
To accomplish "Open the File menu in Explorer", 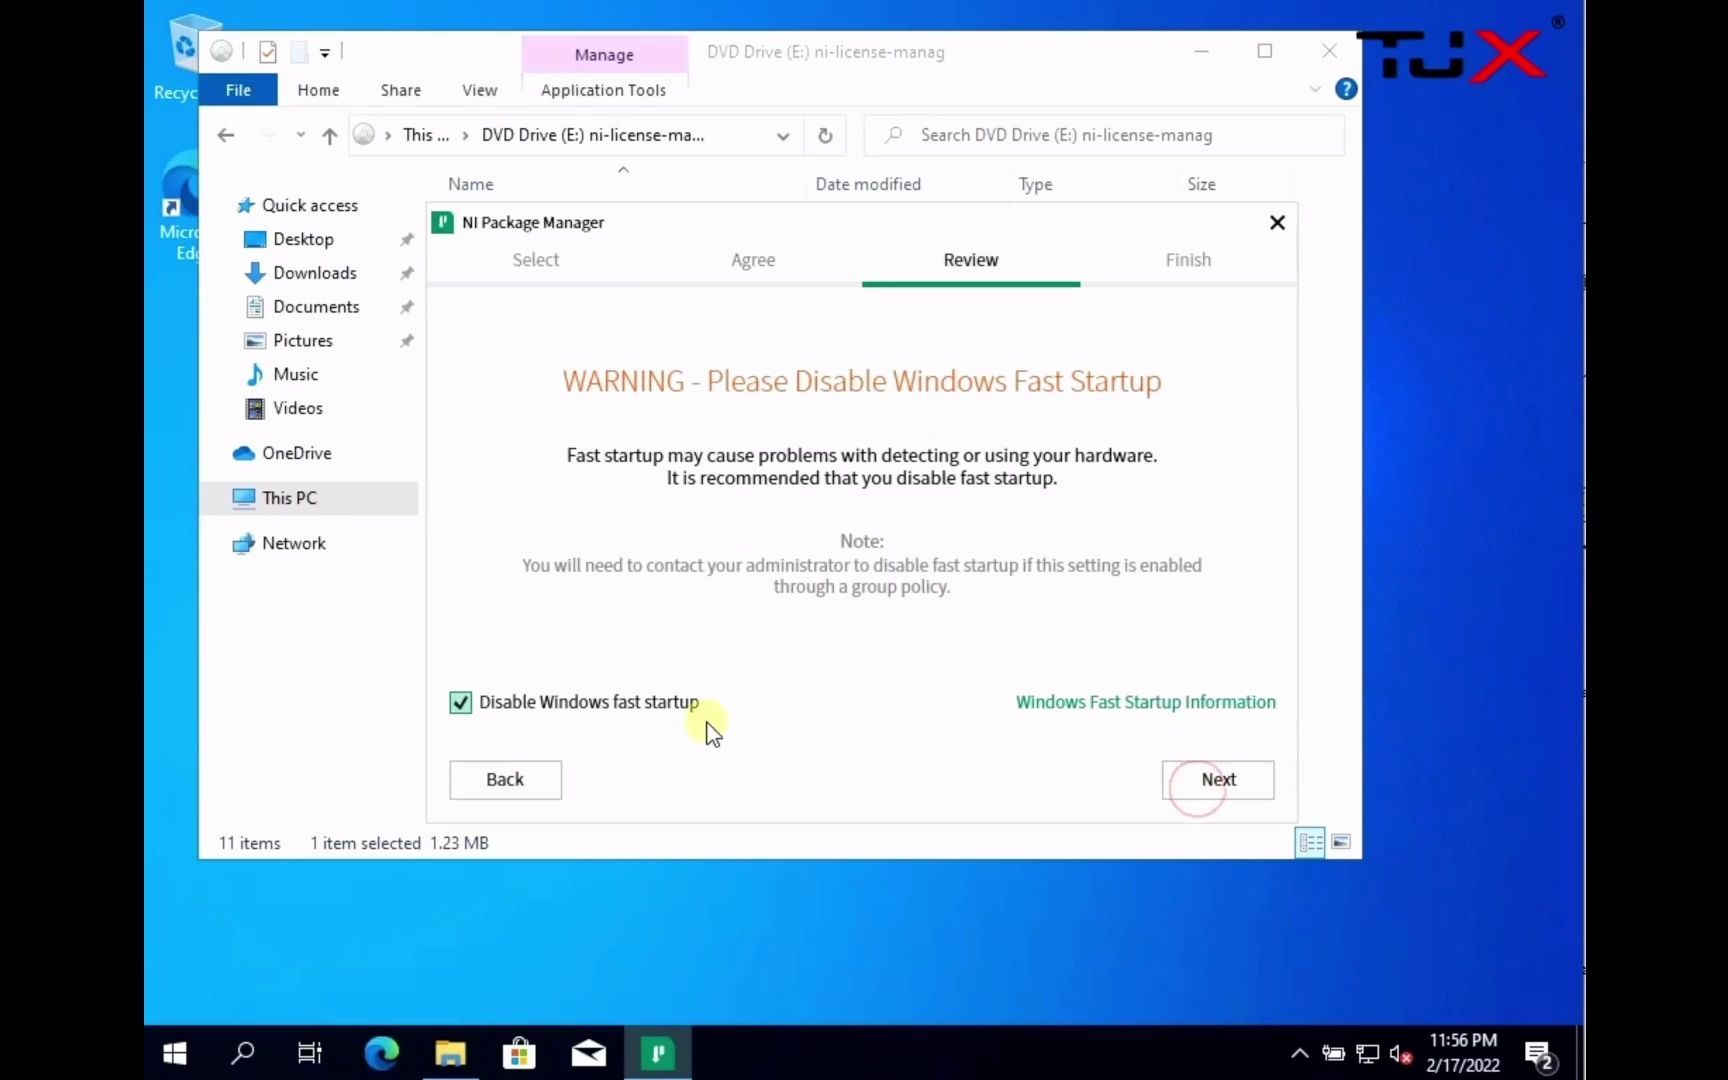I will (x=238, y=90).
